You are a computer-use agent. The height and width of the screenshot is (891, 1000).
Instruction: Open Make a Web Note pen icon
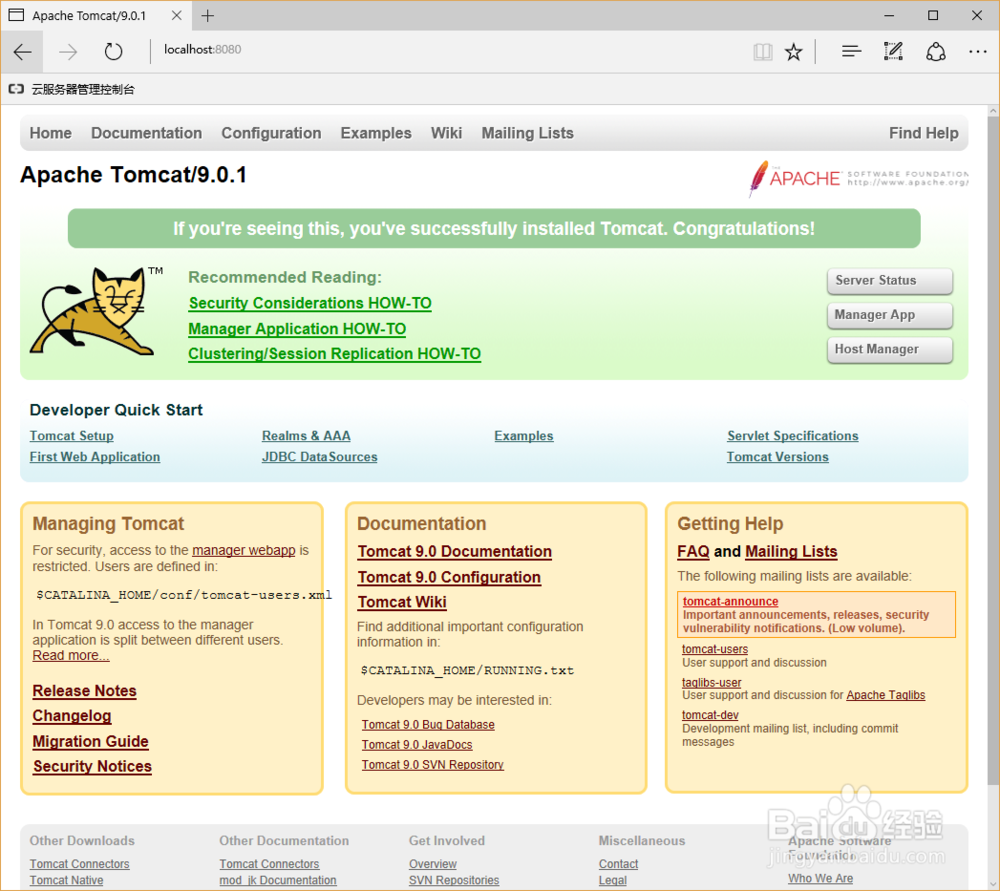click(893, 51)
